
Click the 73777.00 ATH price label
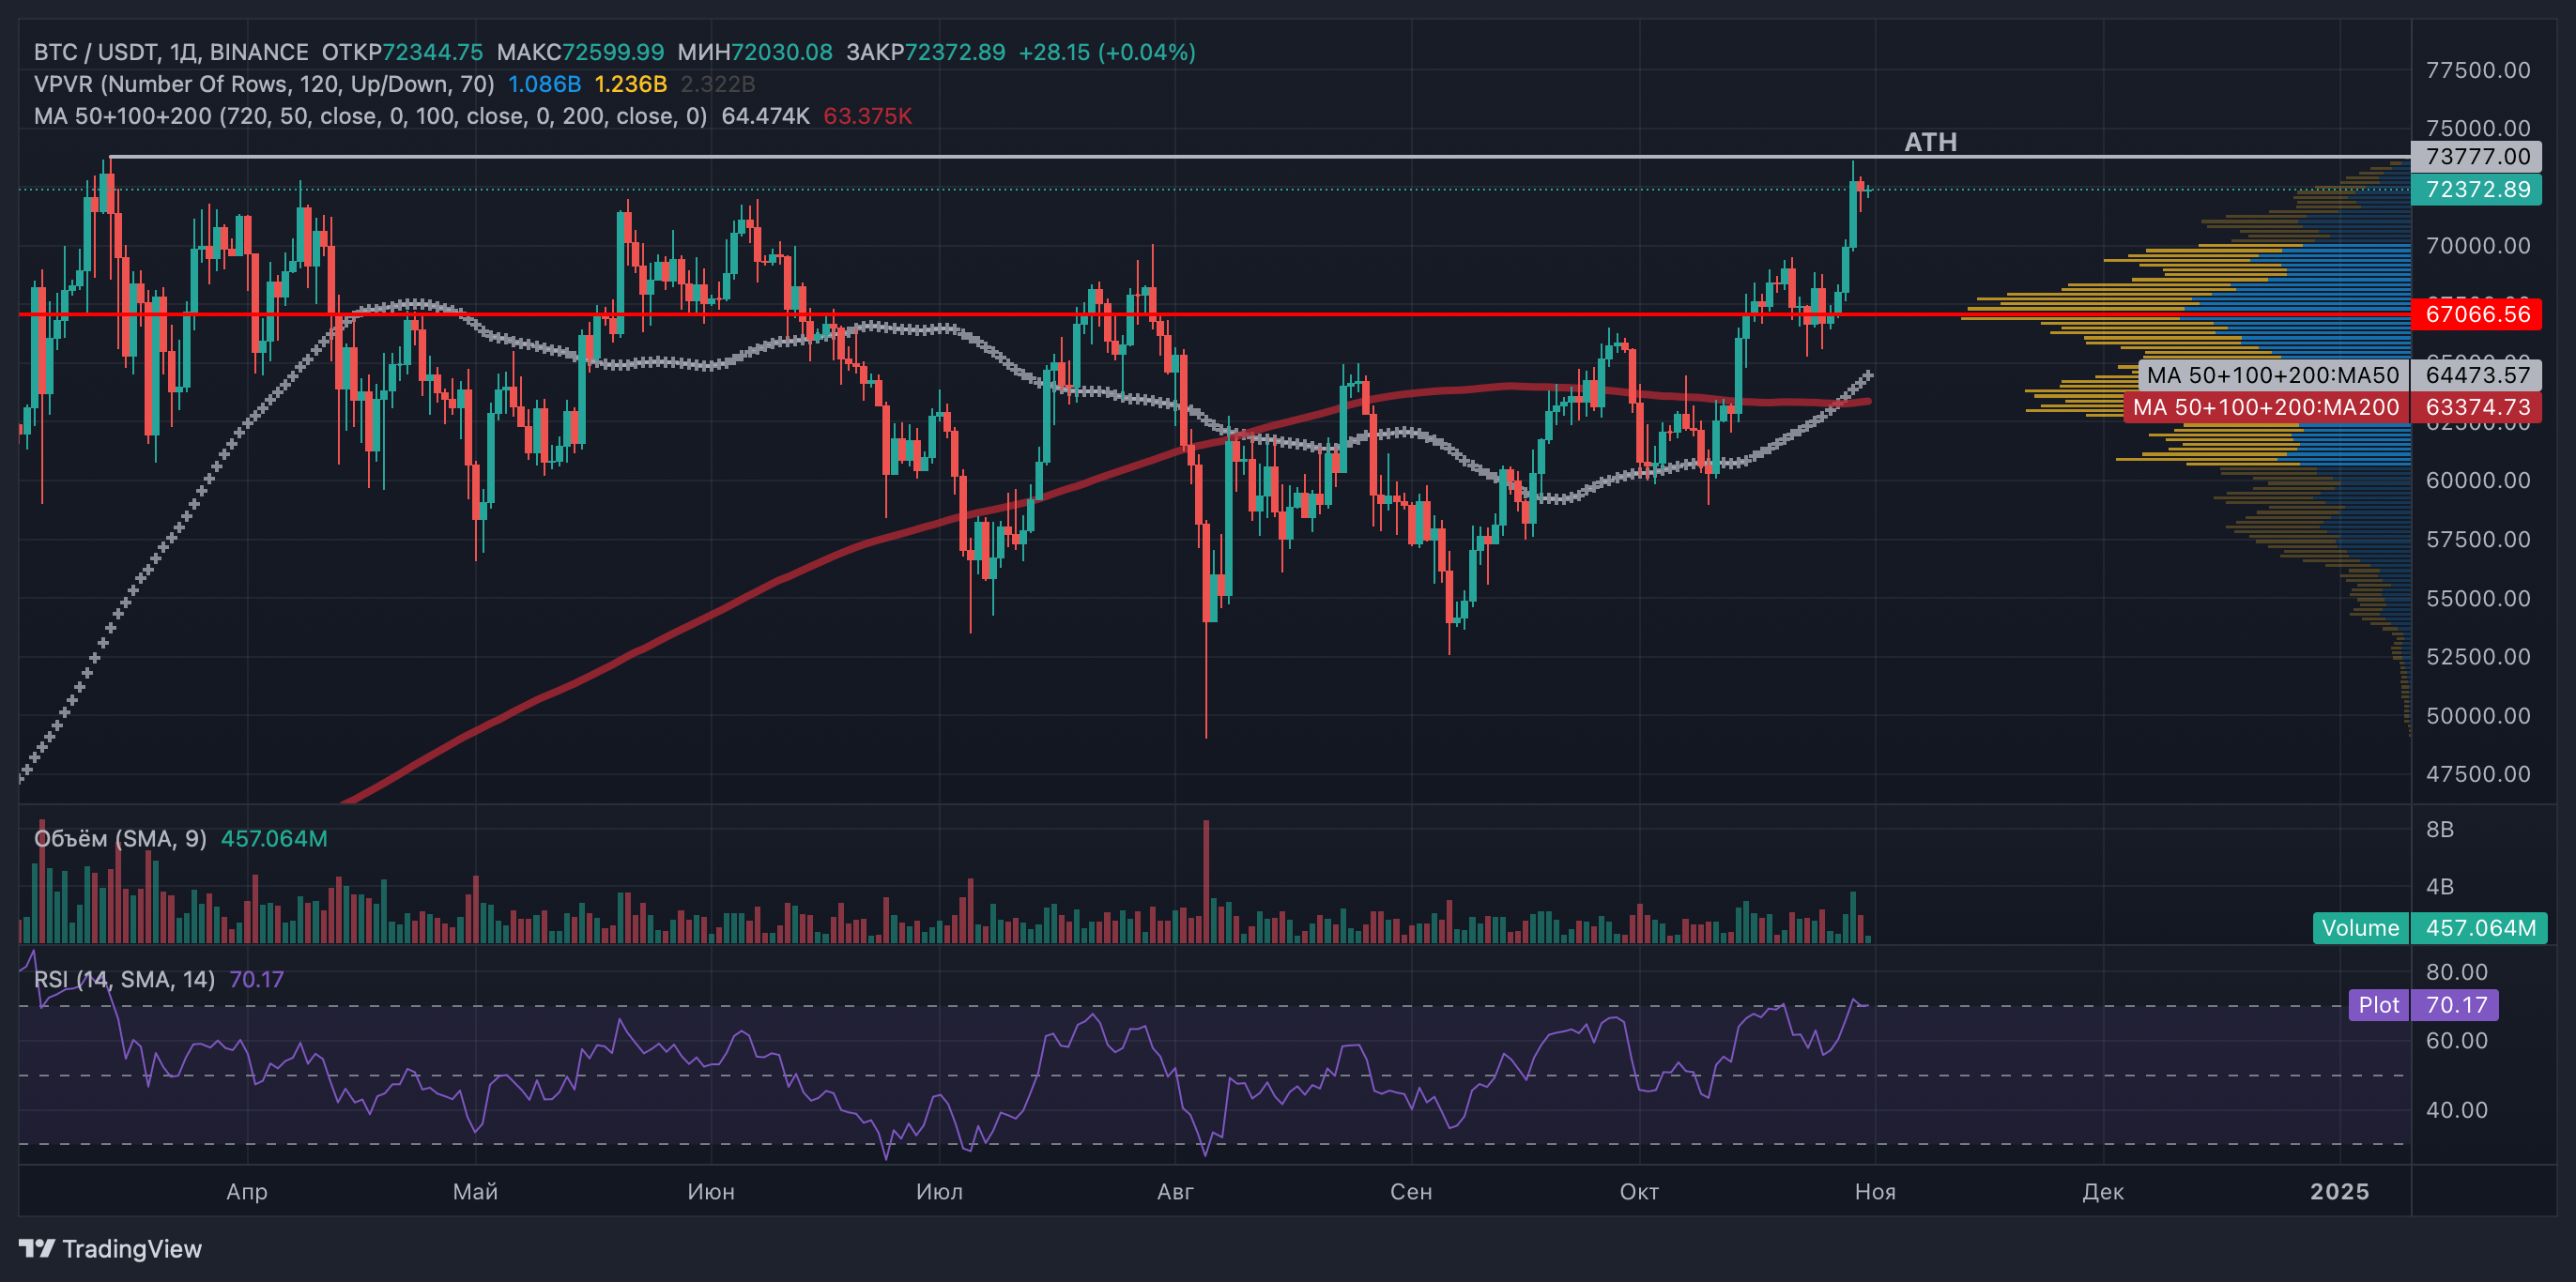pyautogui.click(x=2476, y=156)
